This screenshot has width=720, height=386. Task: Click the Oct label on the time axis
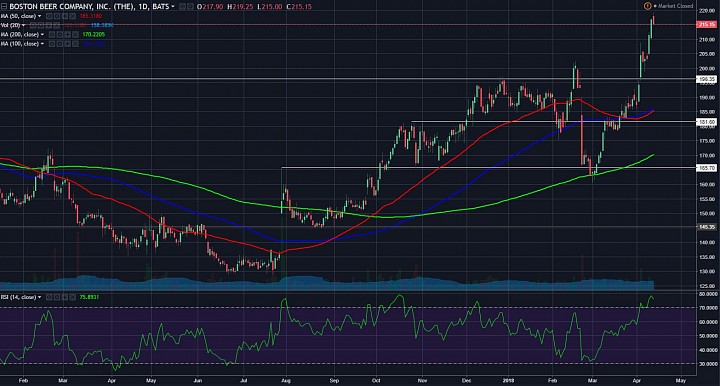click(x=376, y=380)
